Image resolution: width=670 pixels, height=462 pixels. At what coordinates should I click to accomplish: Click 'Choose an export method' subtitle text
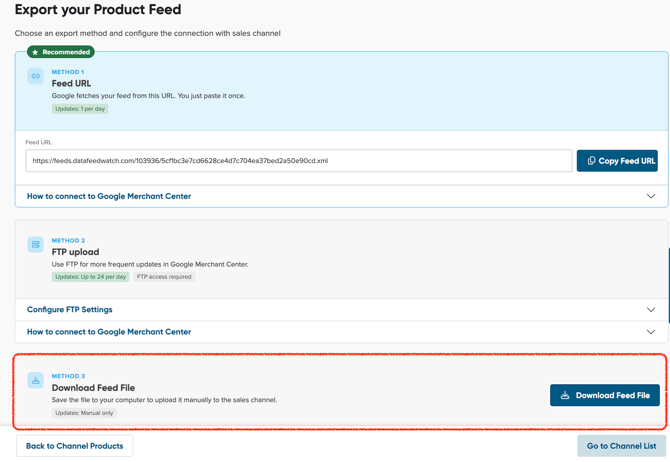147,33
